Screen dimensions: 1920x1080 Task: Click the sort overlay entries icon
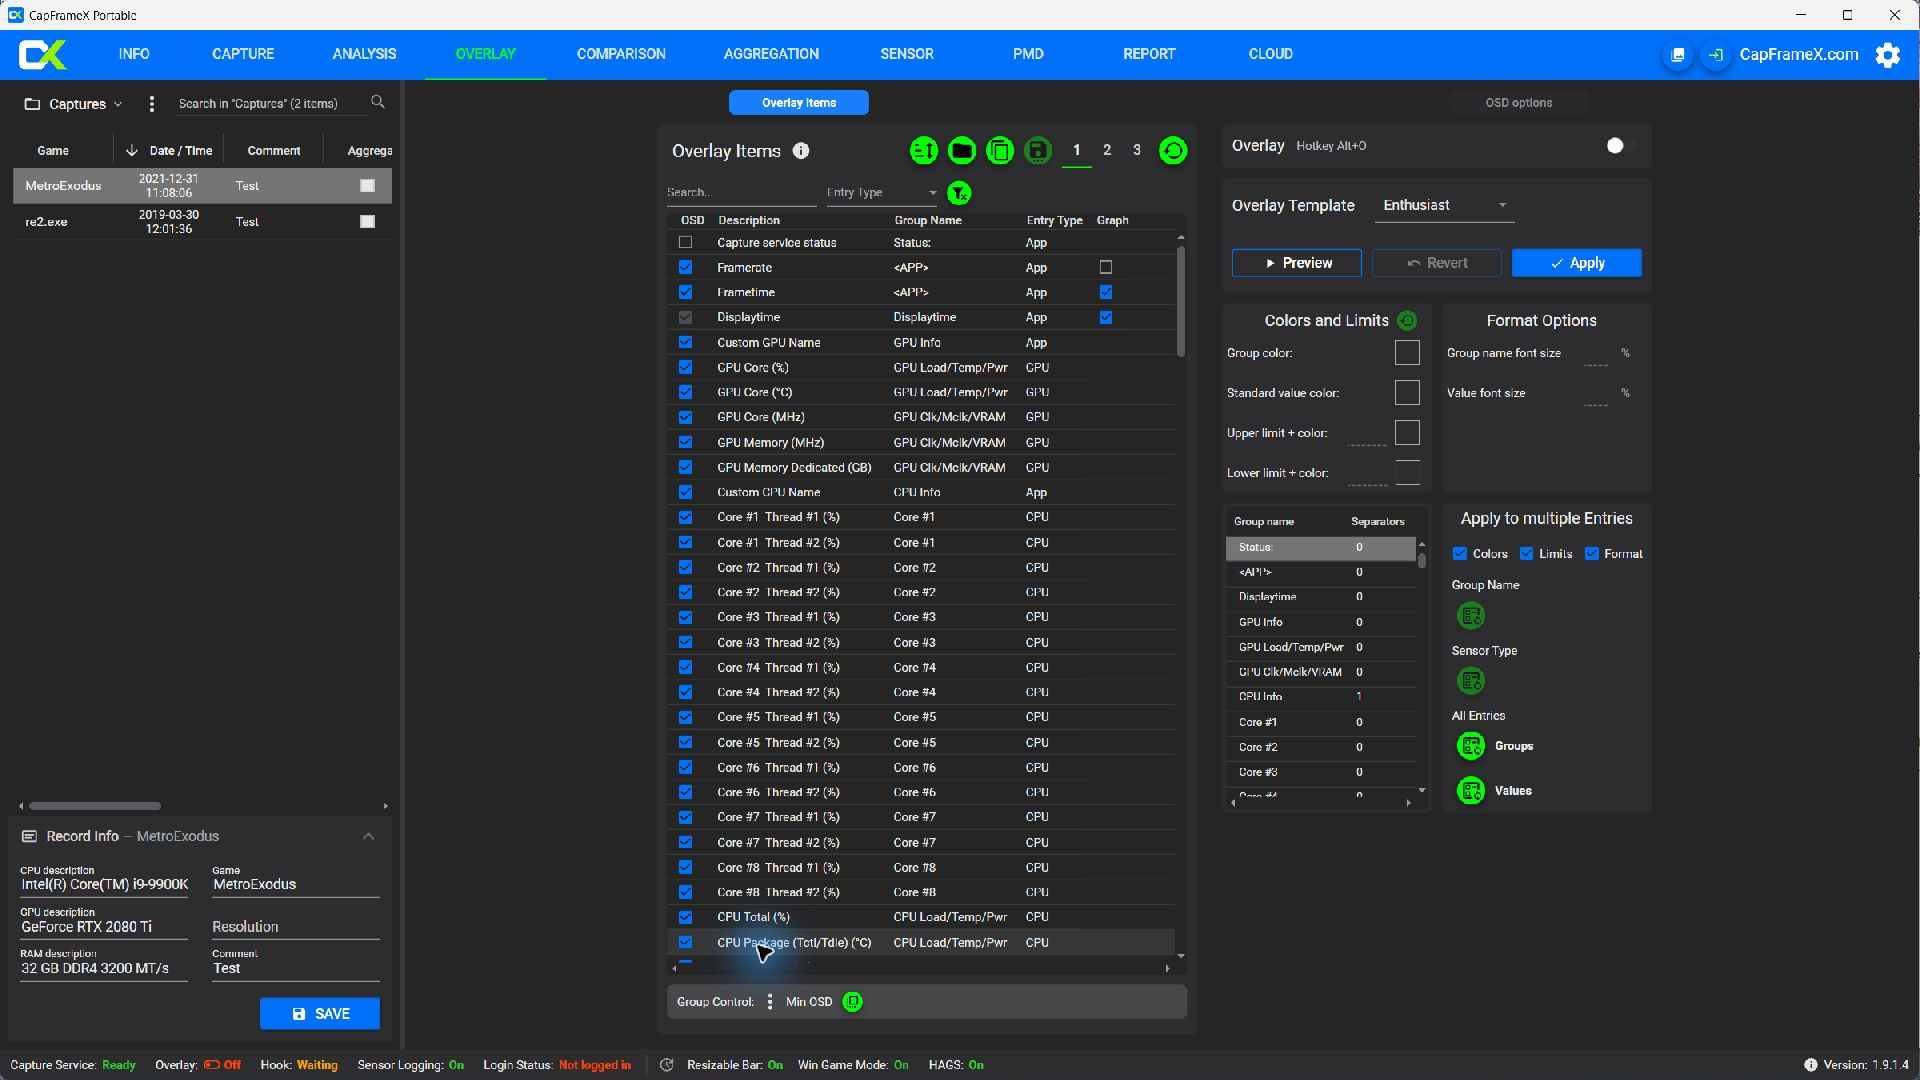click(923, 151)
